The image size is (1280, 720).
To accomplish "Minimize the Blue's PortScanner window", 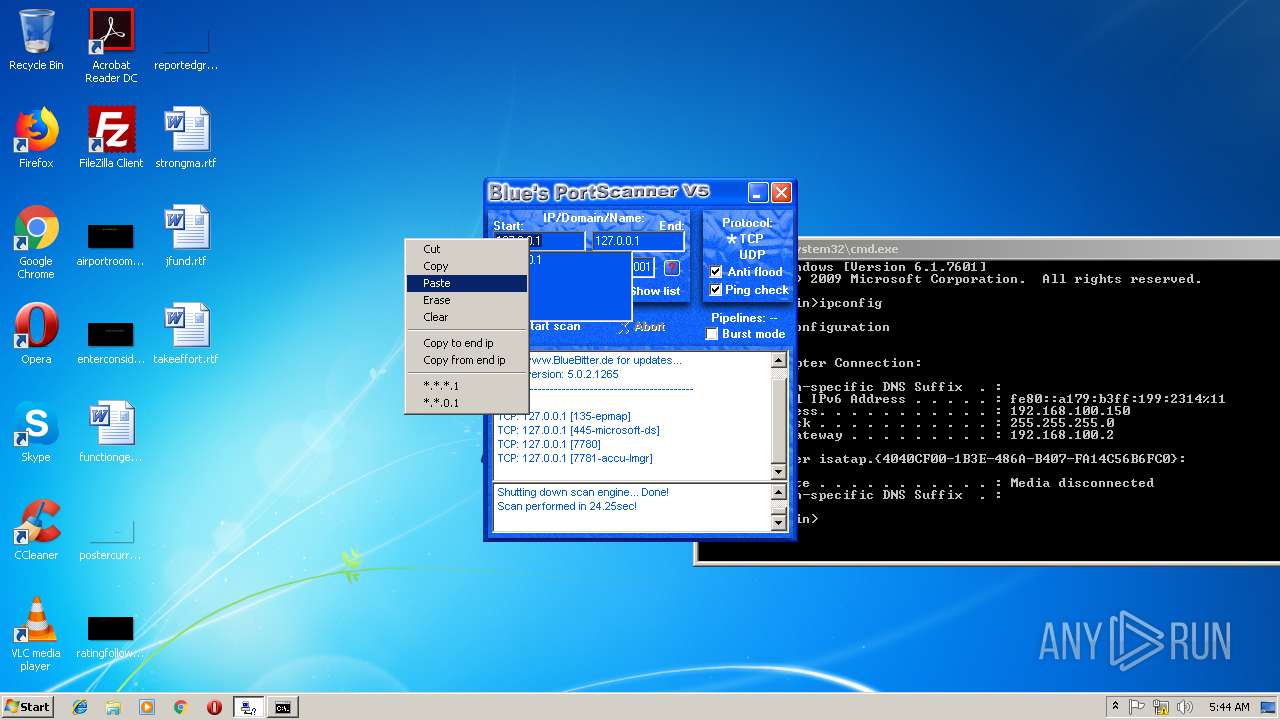I will pos(759,193).
